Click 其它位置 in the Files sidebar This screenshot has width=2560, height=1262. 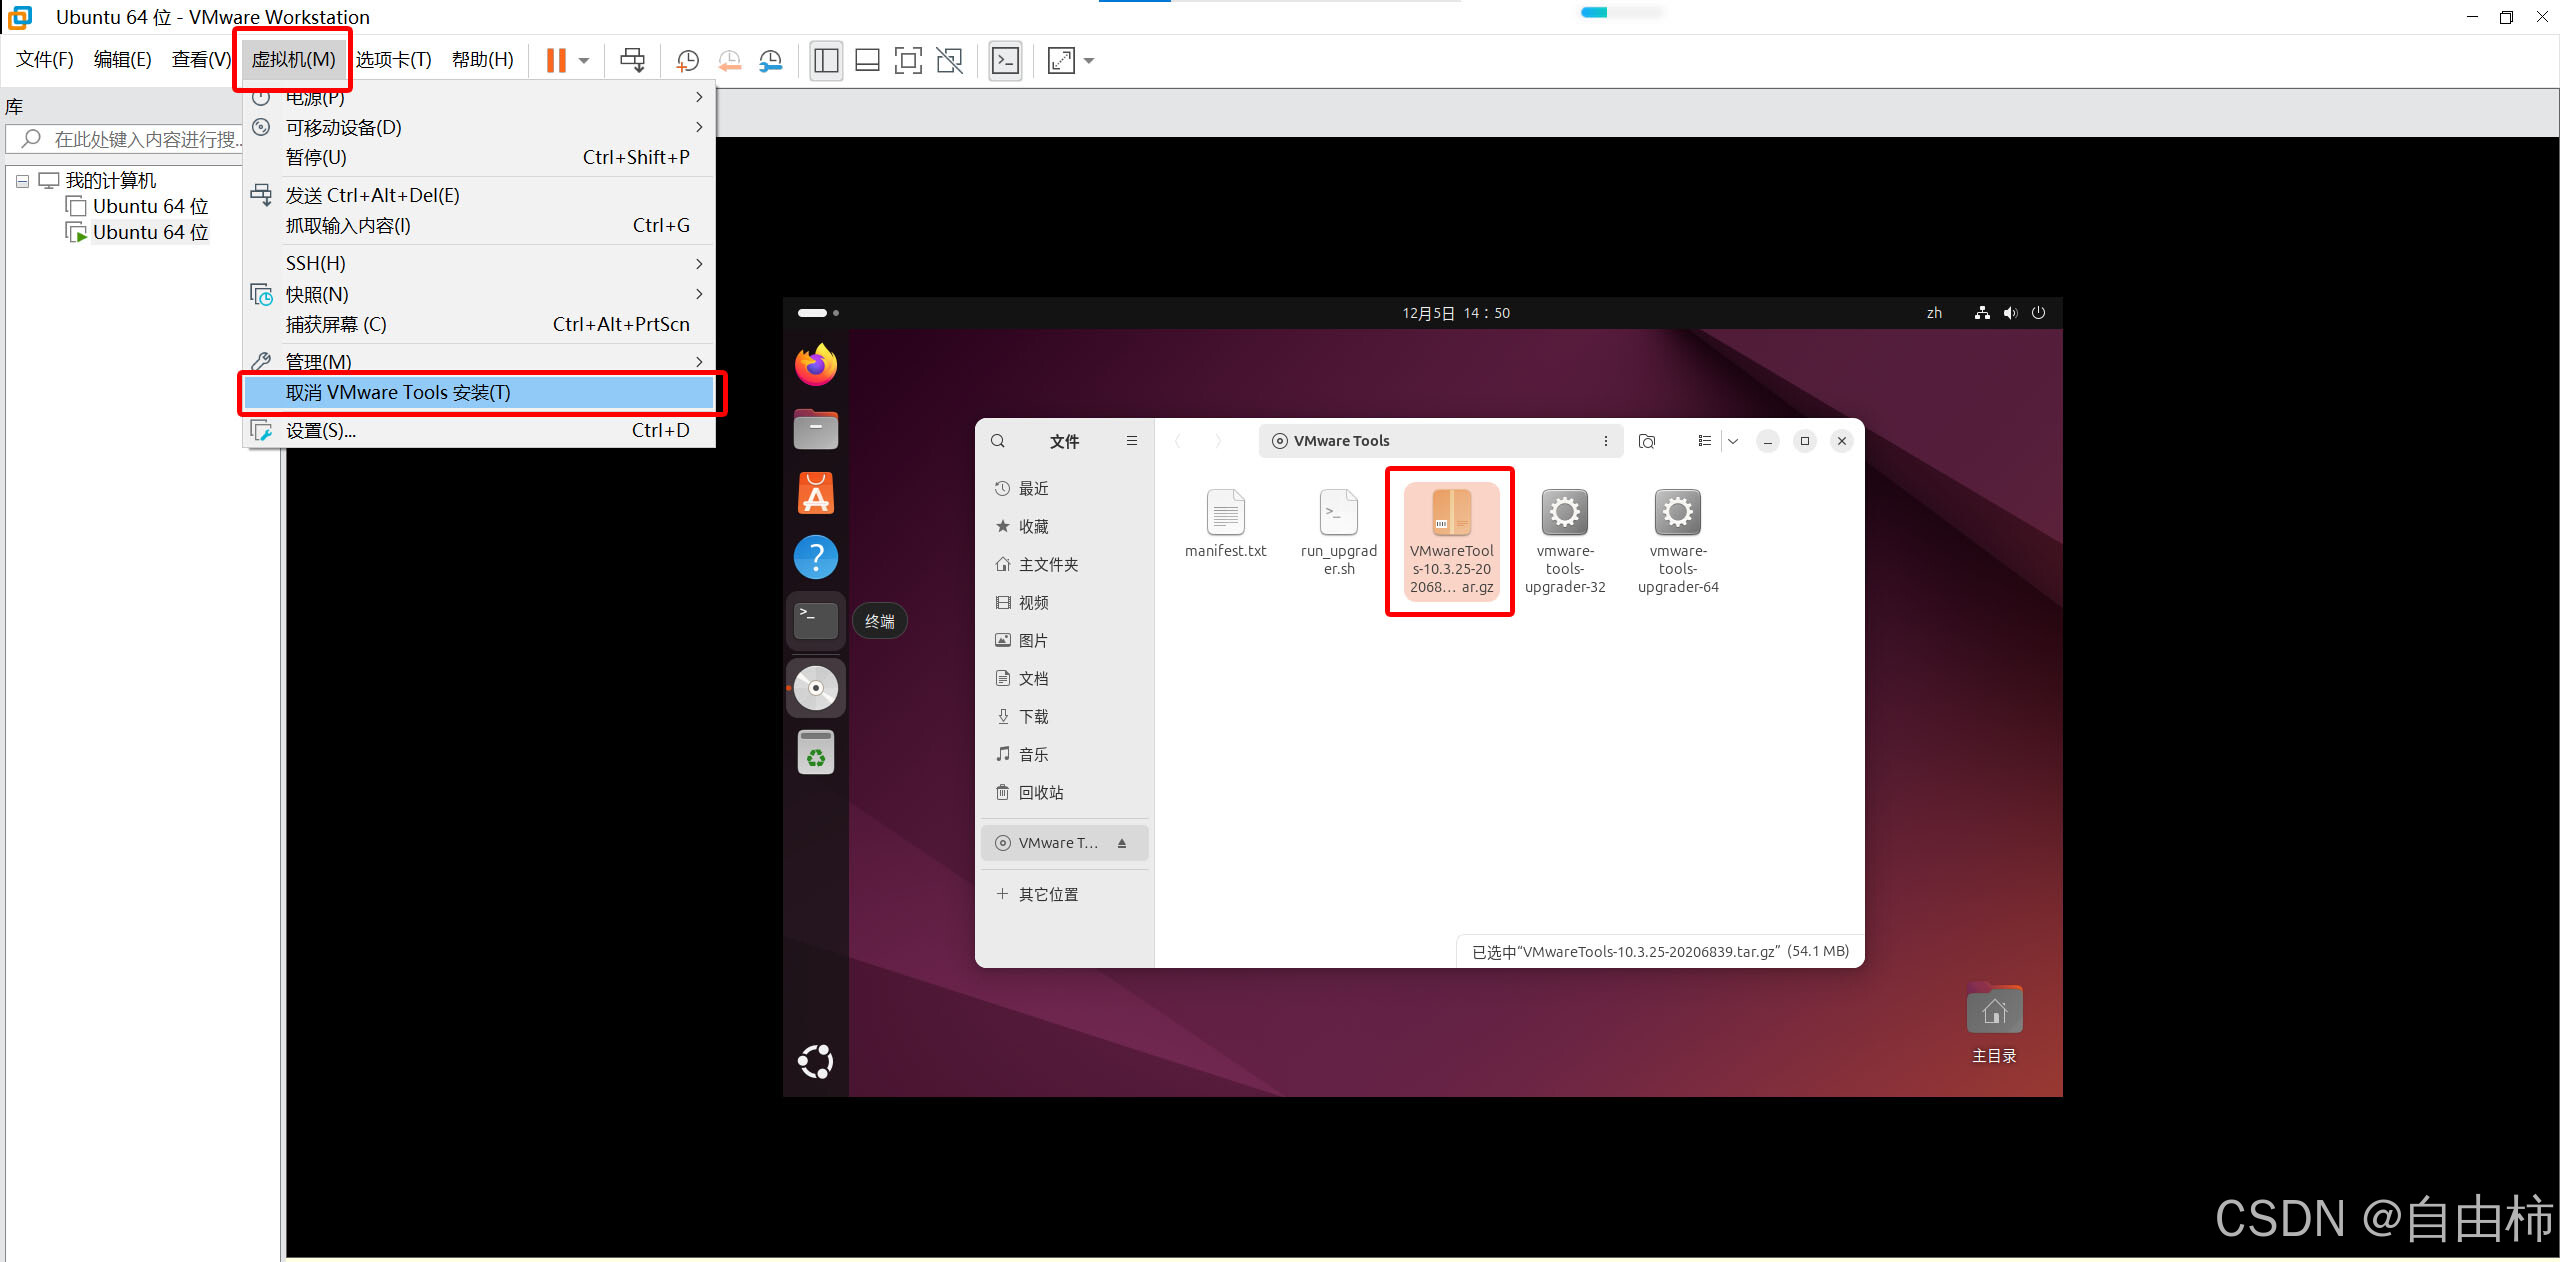coord(1048,893)
